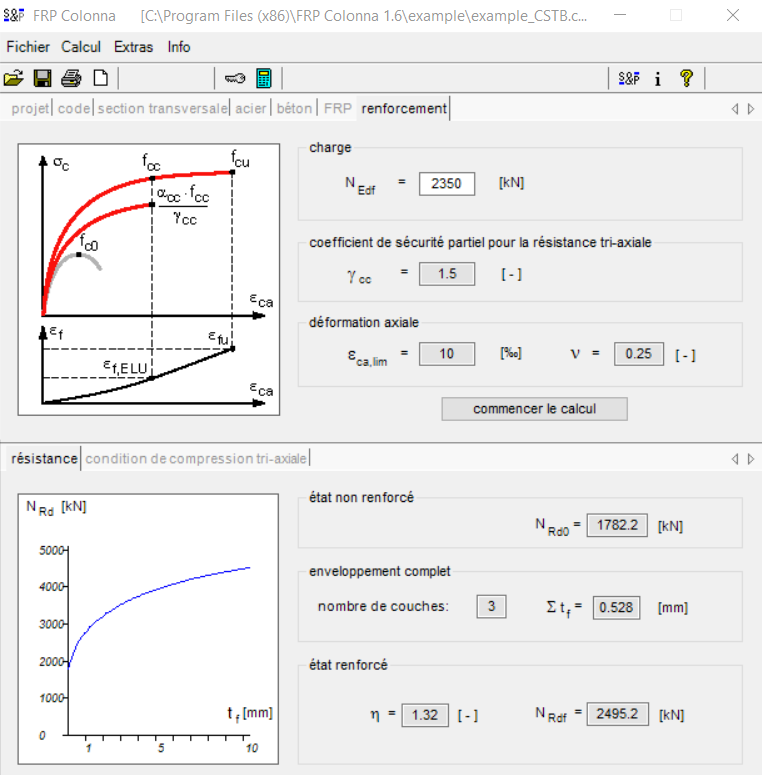Select the béton tab
The image size is (763, 775).
point(294,109)
